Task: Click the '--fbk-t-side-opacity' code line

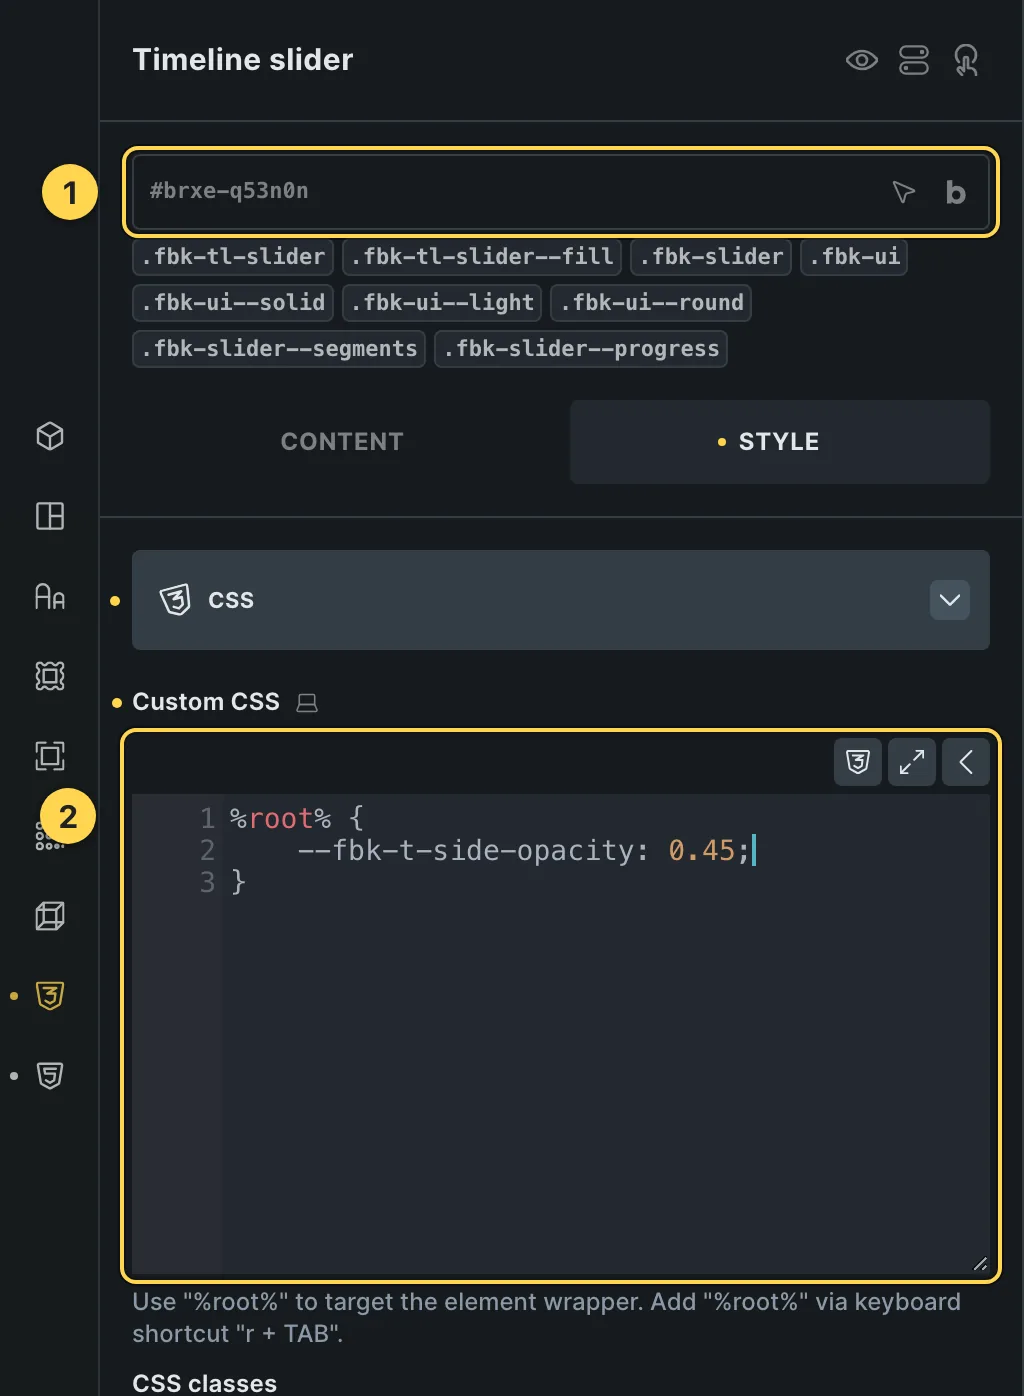Action: click(523, 851)
